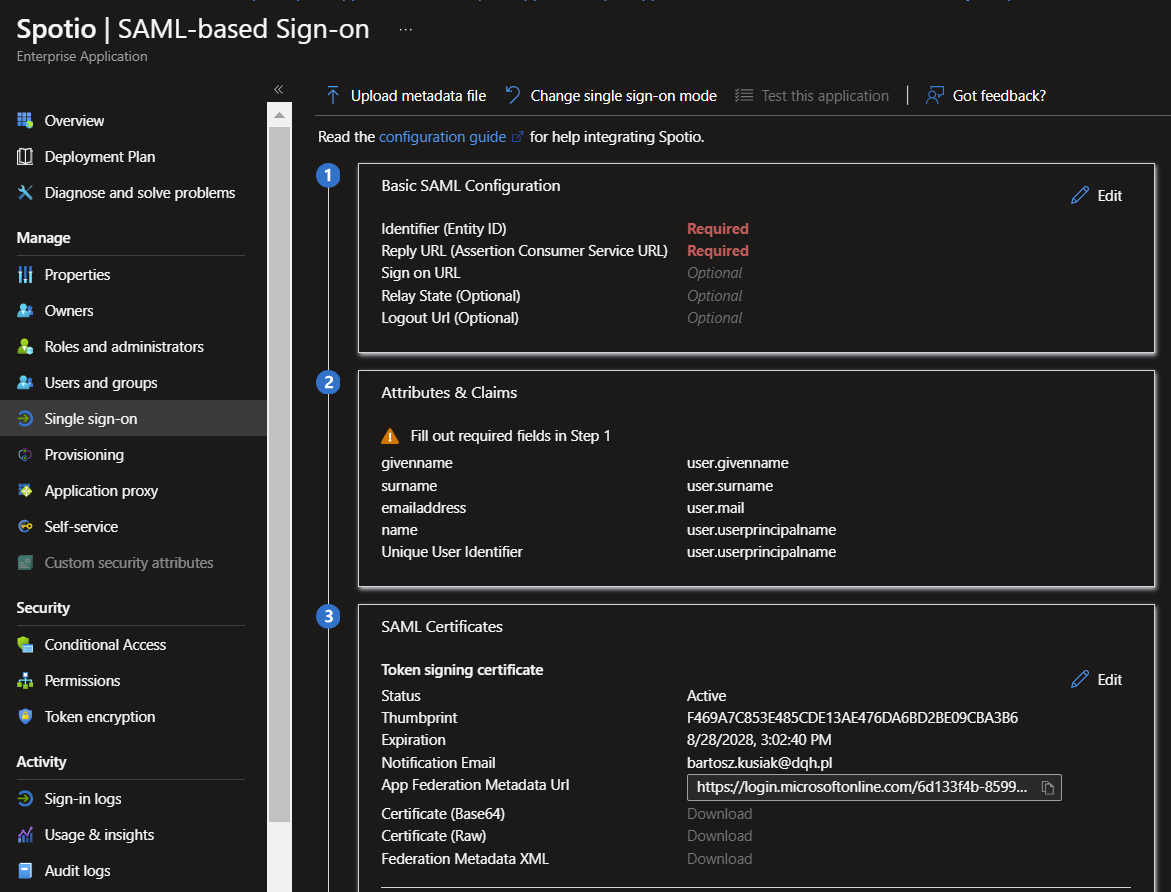Viewport: 1171px width, 892px height.
Task: Click the Application proxy icon
Action: point(25,490)
